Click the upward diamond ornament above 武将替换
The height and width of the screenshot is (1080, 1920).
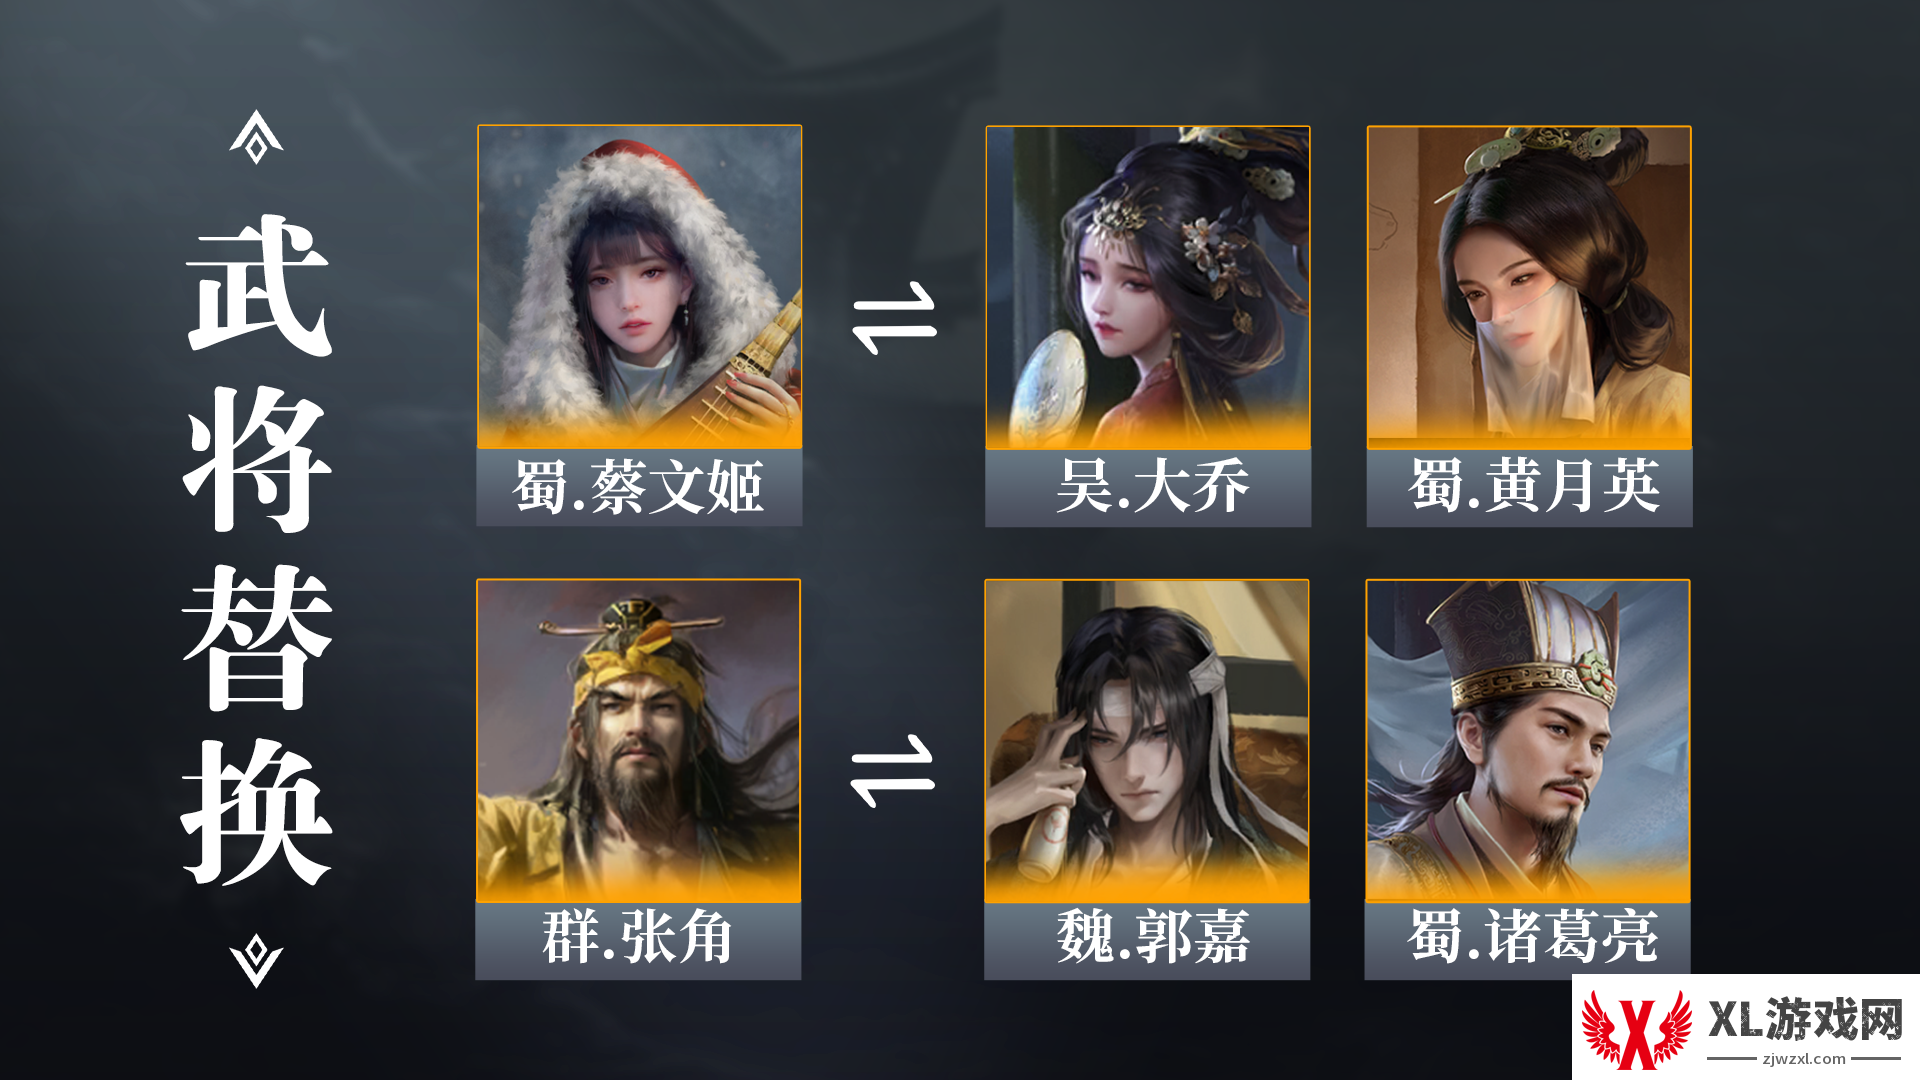[x=256, y=137]
